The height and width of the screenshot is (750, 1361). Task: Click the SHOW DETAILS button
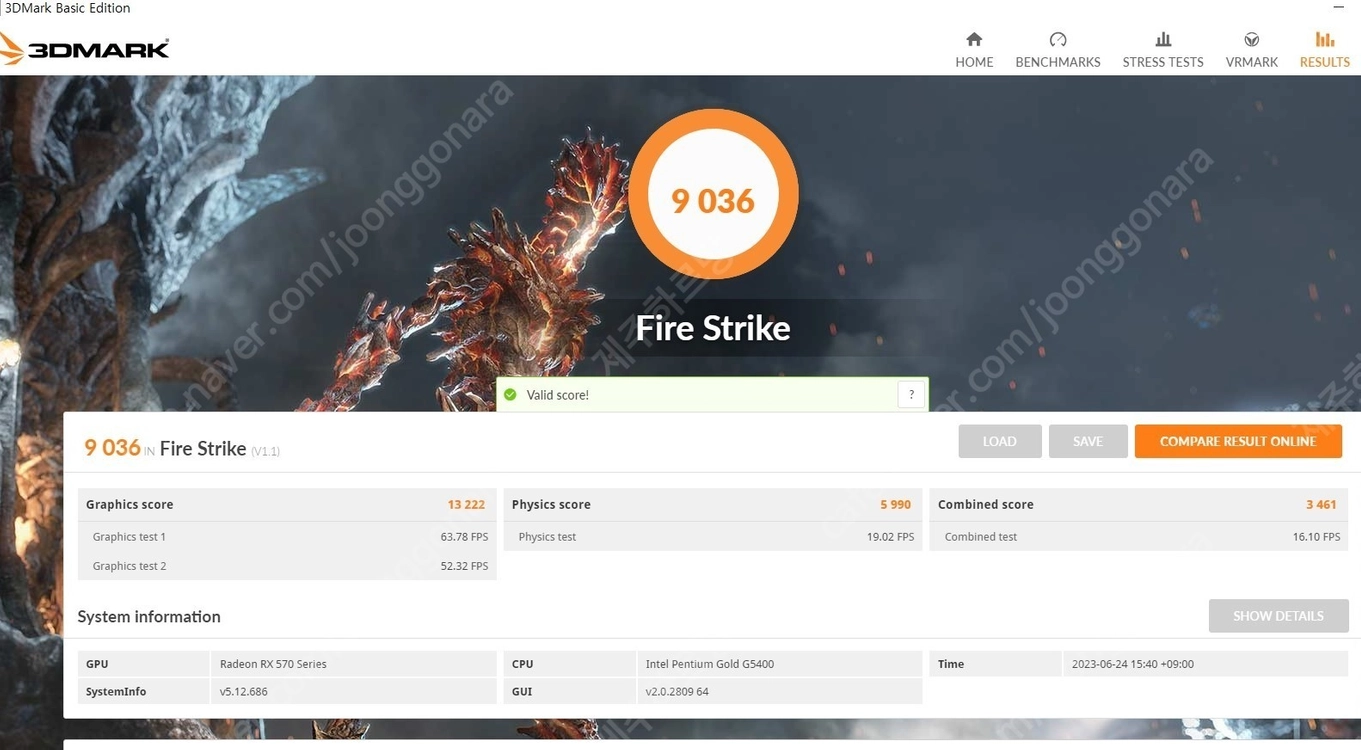1278,616
